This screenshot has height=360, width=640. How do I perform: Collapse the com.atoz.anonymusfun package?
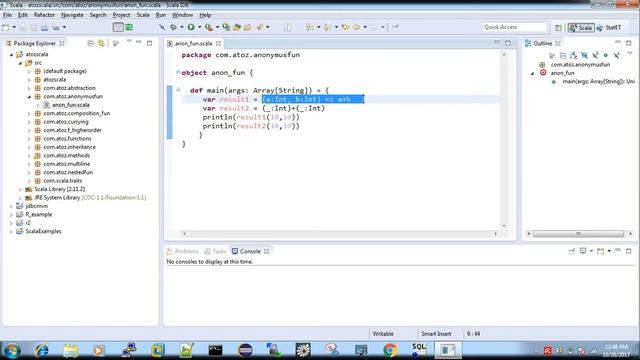29,97
